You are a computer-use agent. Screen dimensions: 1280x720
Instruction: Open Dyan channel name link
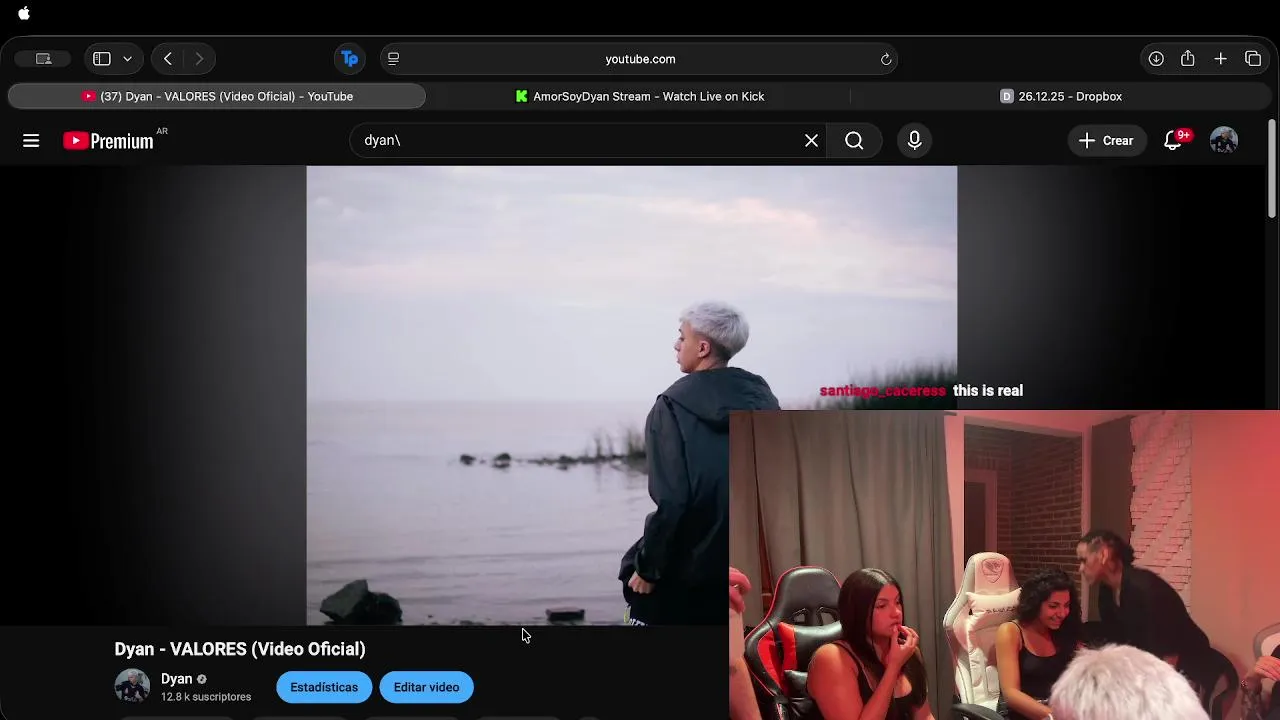[176, 678]
